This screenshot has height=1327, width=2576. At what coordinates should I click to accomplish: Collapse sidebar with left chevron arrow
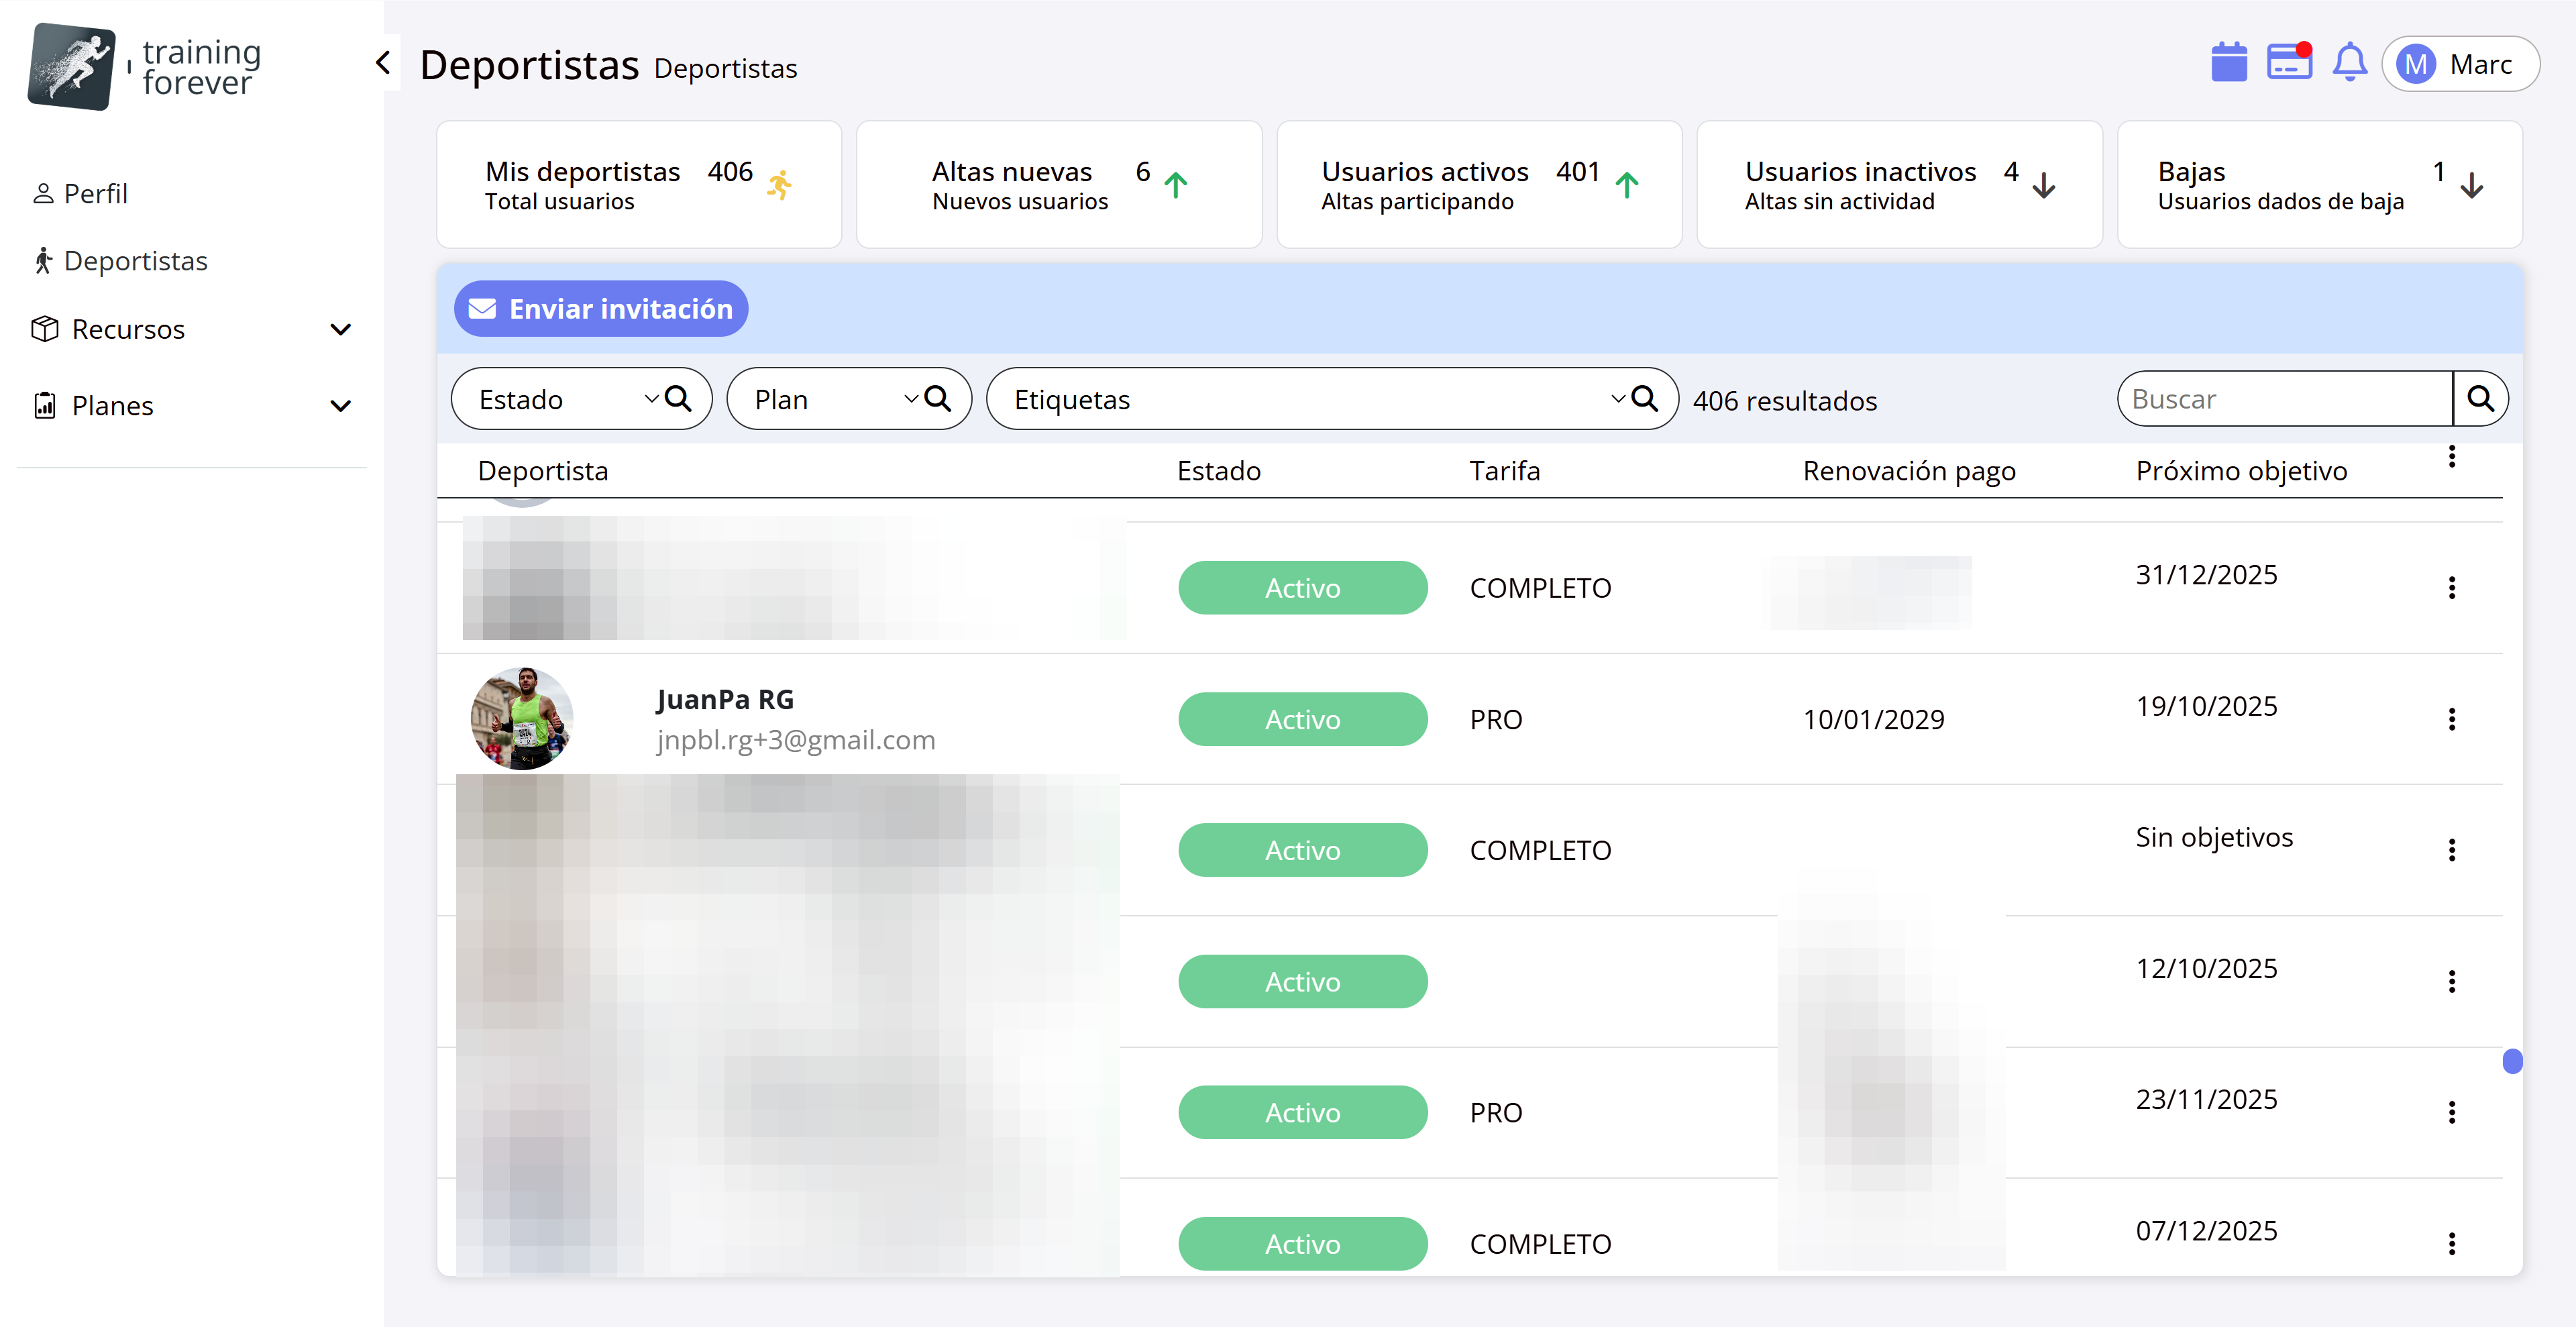tap(383, 63)
